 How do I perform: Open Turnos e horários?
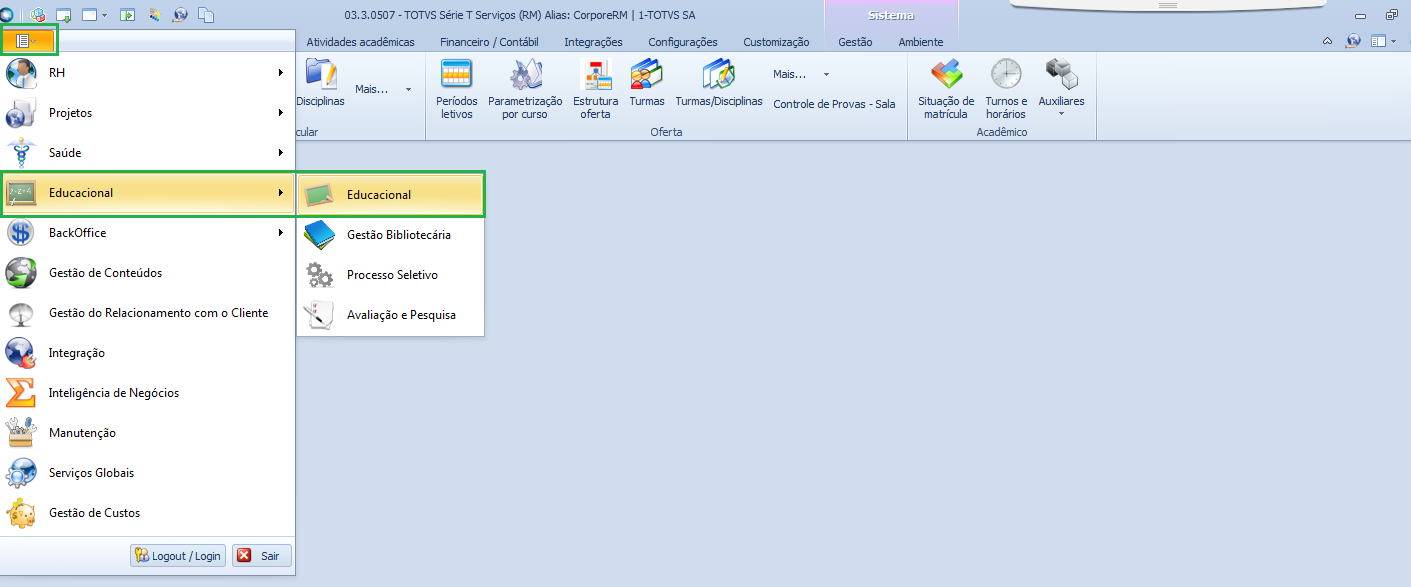point(1006,89)
